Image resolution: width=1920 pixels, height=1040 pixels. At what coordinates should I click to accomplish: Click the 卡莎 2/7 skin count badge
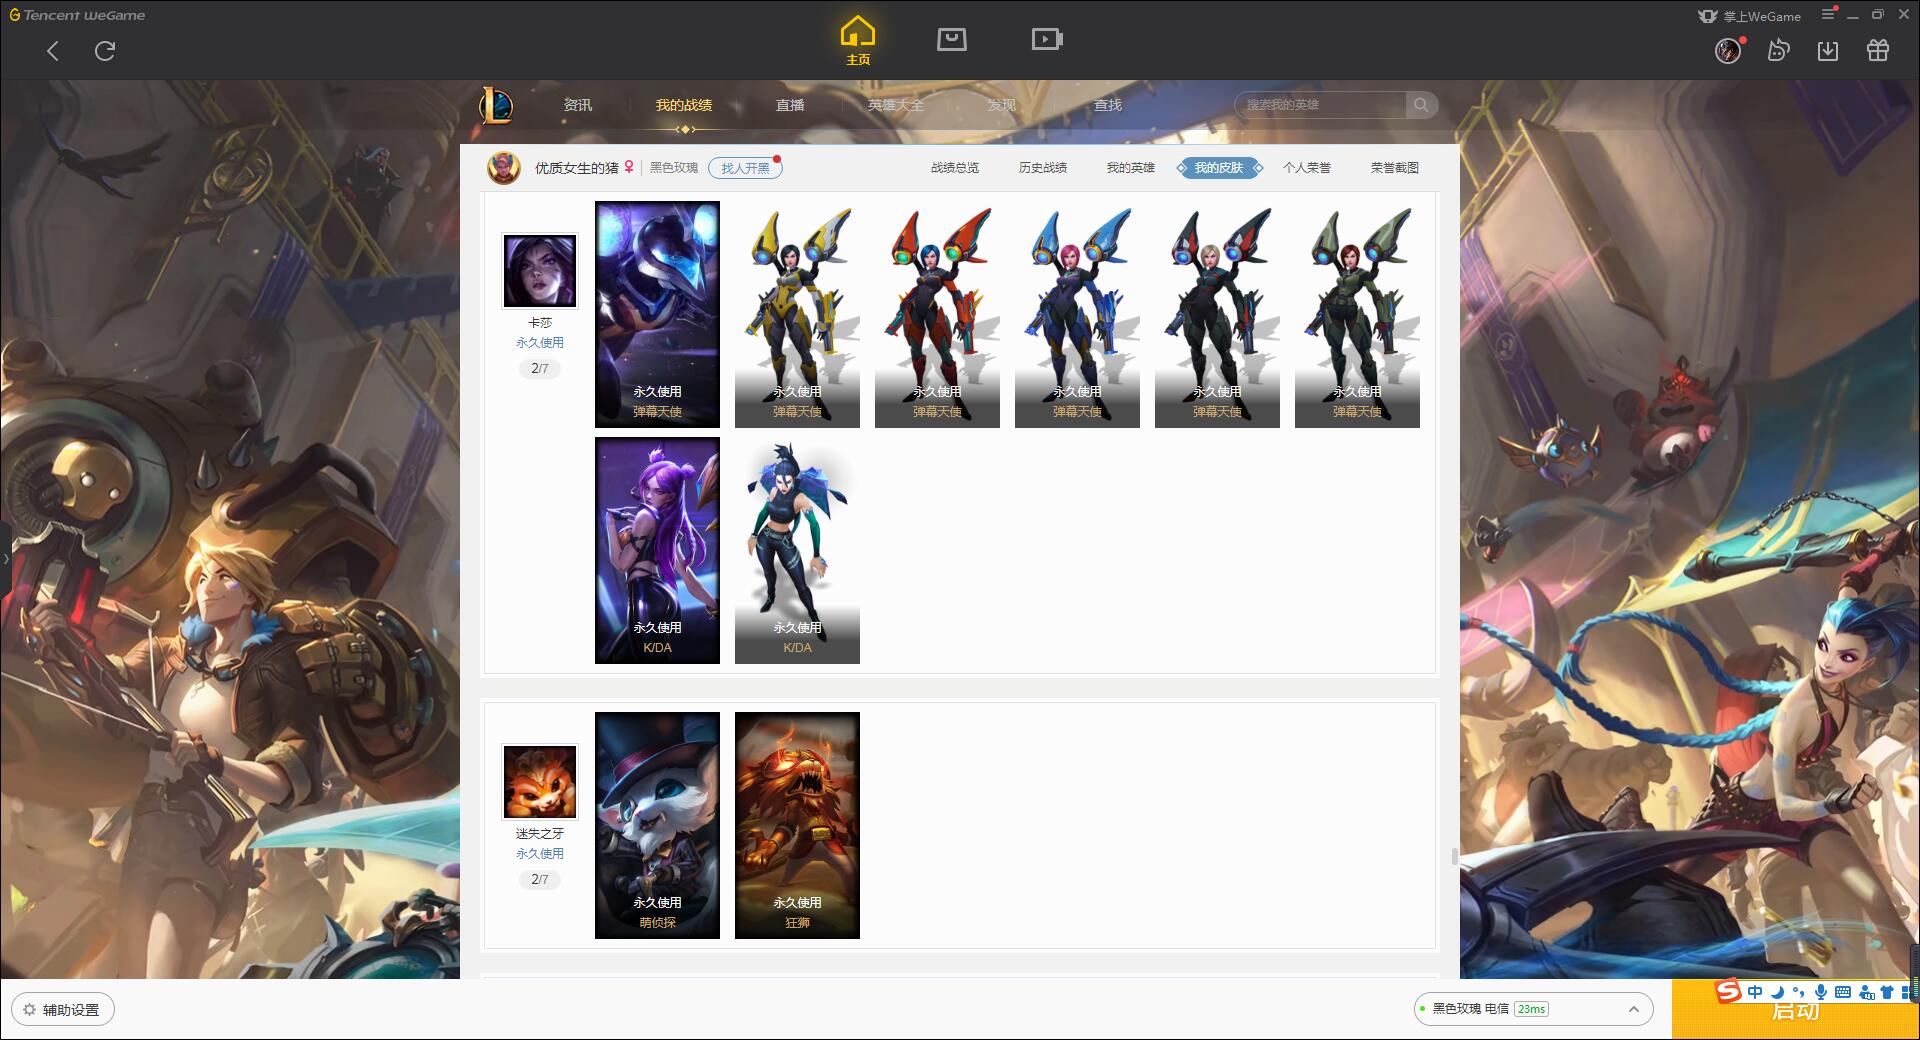coord(540,369)
